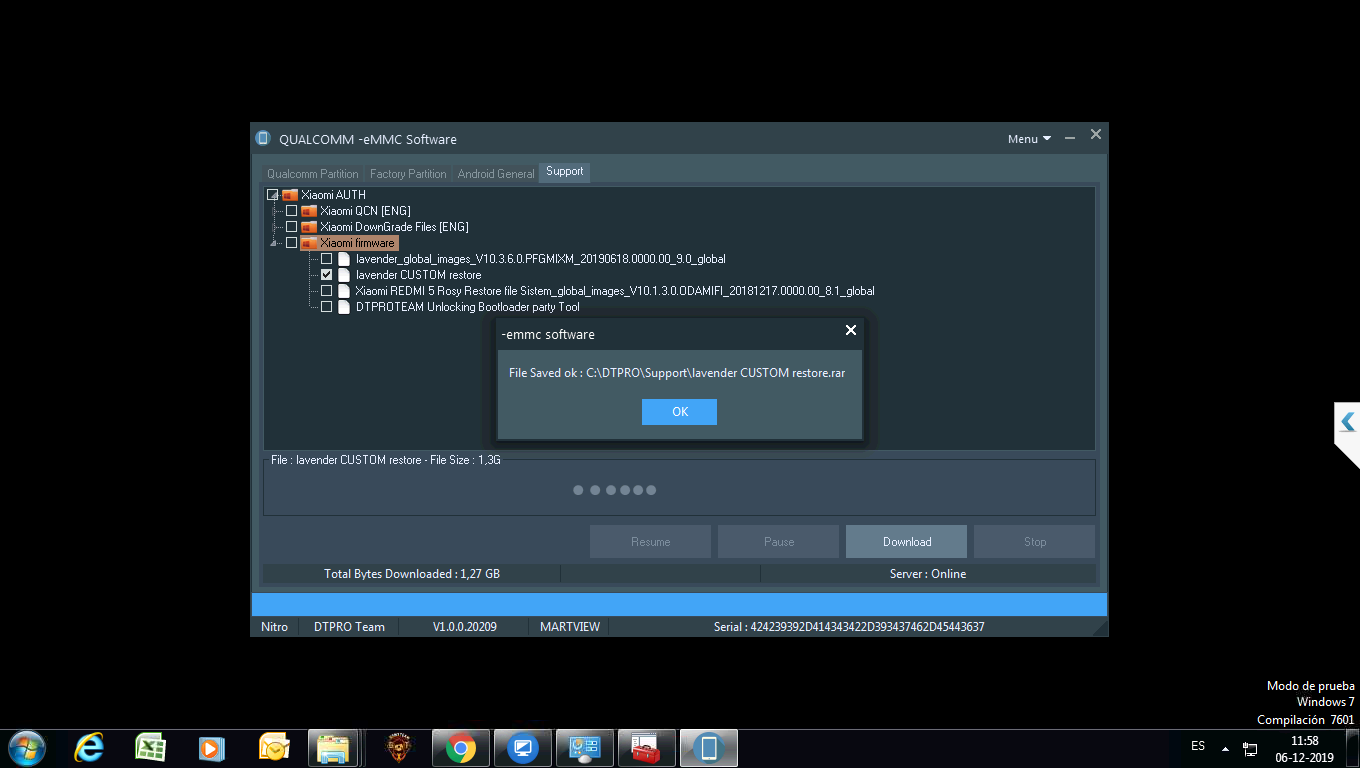Show hidden system tray icons
The image size is (1360, 768).
point(1225,748)
